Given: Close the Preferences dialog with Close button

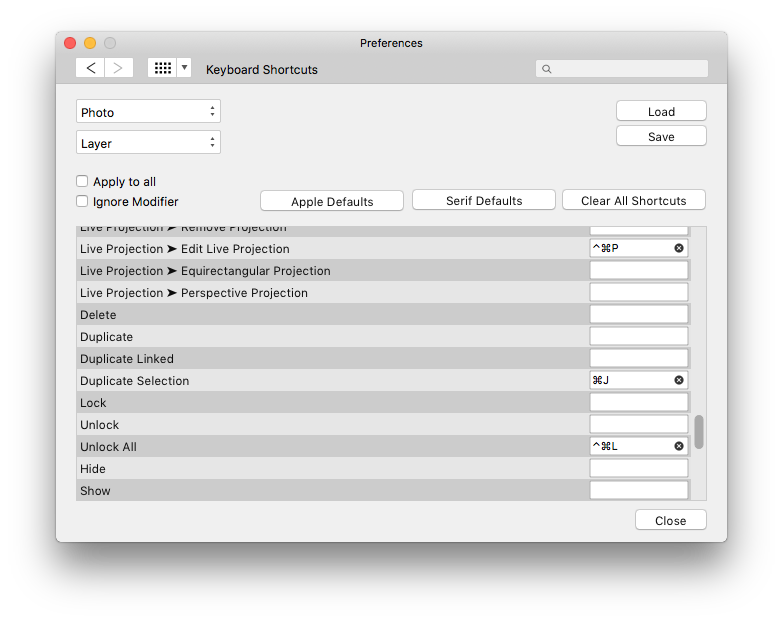Looking at the screenshot, I should [671, 520].
